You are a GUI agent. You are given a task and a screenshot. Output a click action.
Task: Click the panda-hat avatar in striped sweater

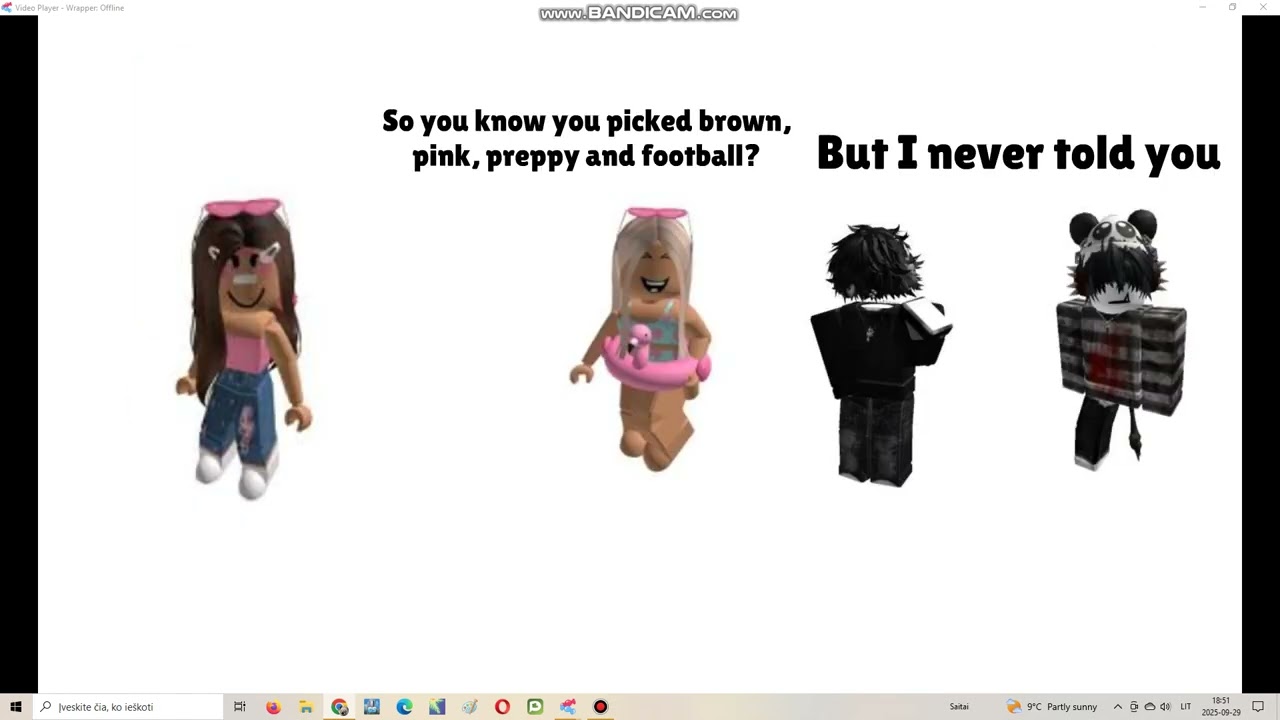click(1121, 339)
